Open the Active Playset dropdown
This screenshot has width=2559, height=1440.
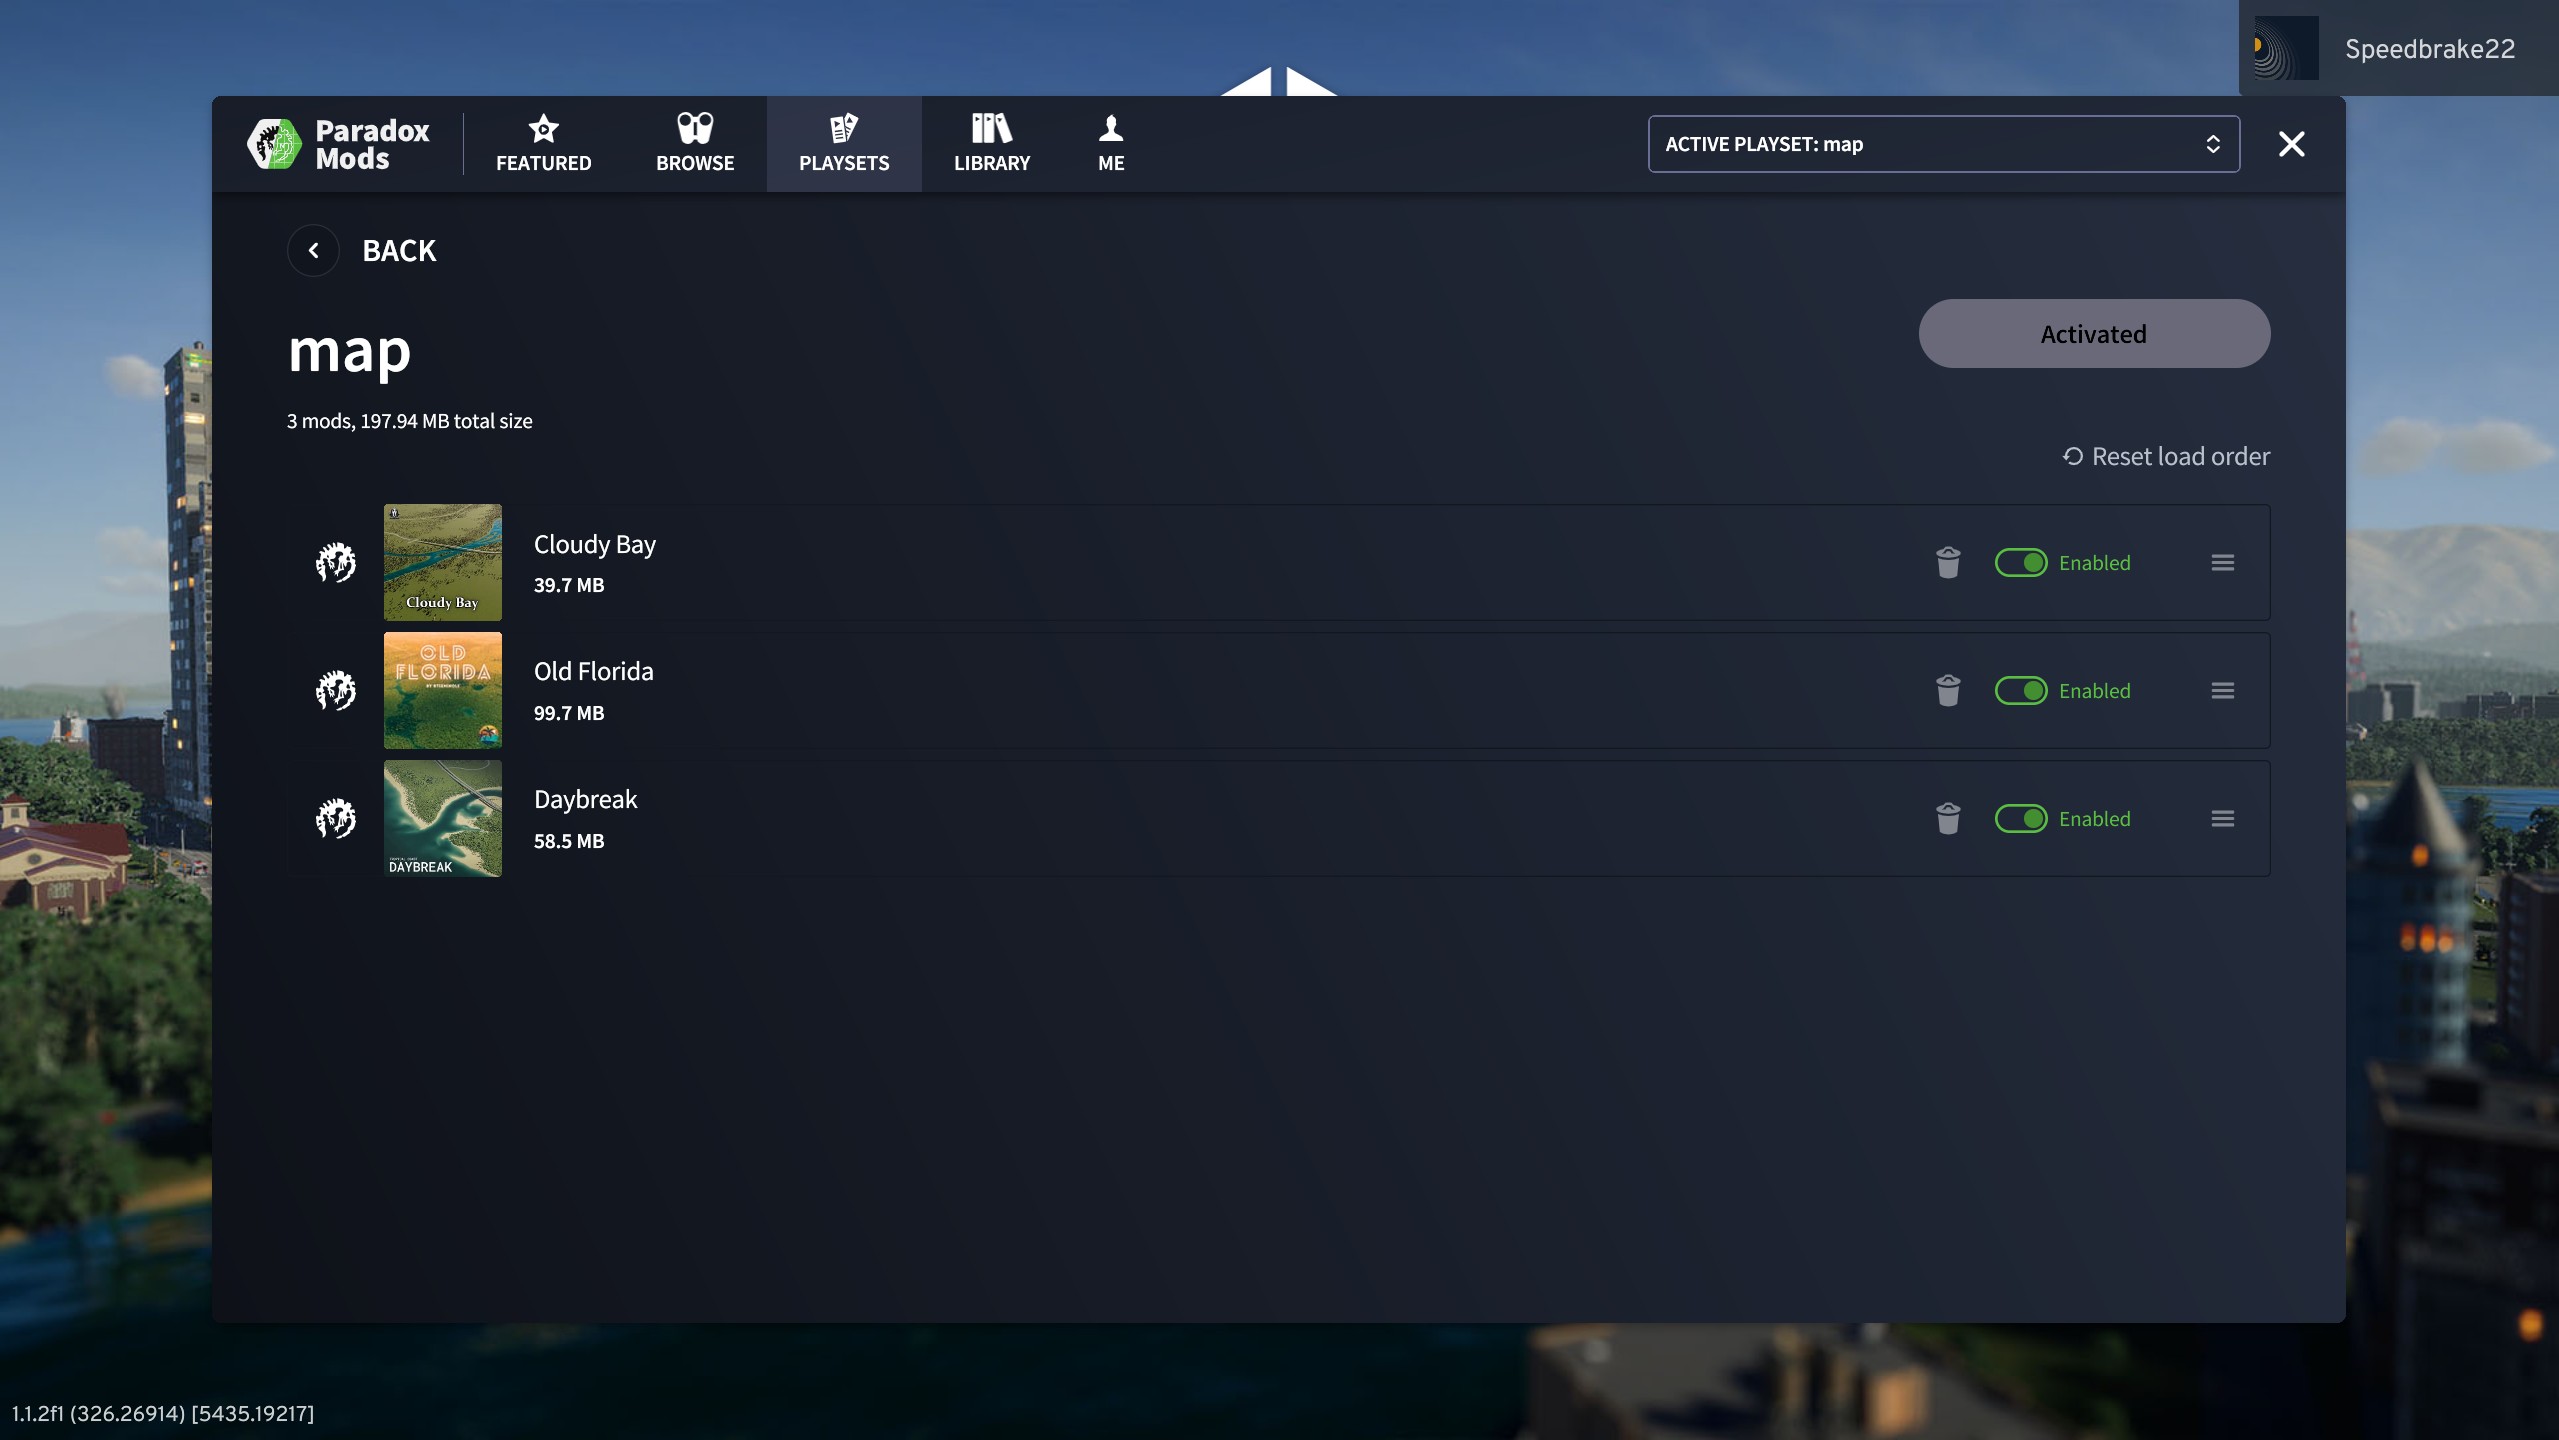pyautogui.click(x=1943, y=143)
